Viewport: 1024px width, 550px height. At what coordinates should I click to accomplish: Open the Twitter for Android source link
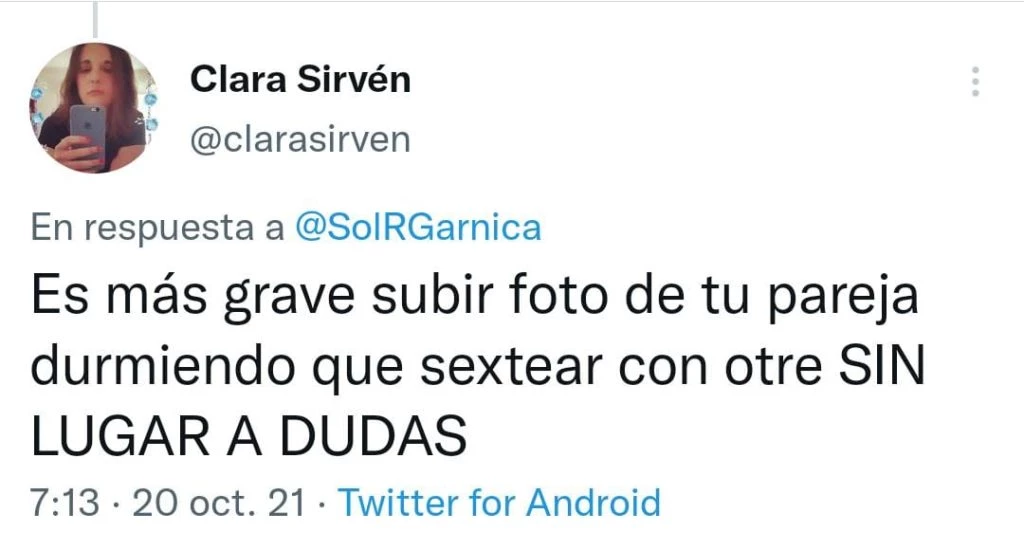coord(500,502)
